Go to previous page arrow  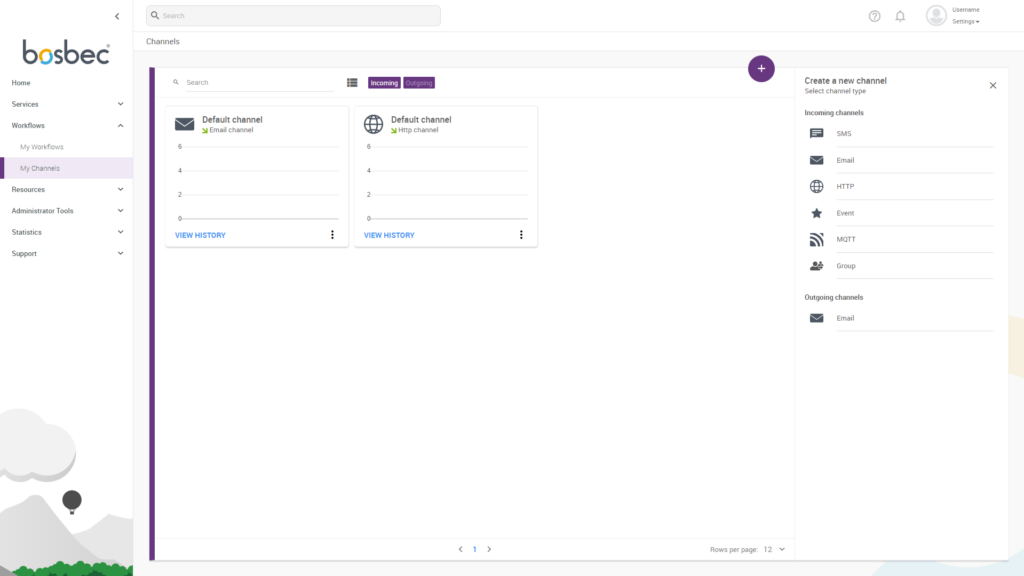(460, 549)
